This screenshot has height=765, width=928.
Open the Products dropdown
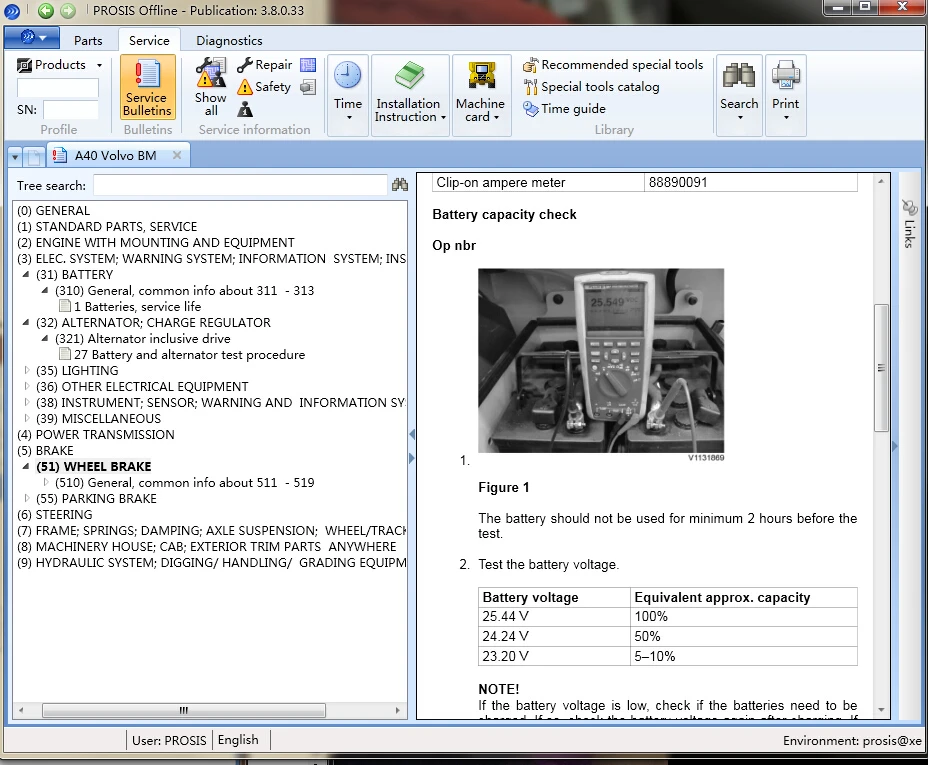pyautogui.click(x=59, y=64)
